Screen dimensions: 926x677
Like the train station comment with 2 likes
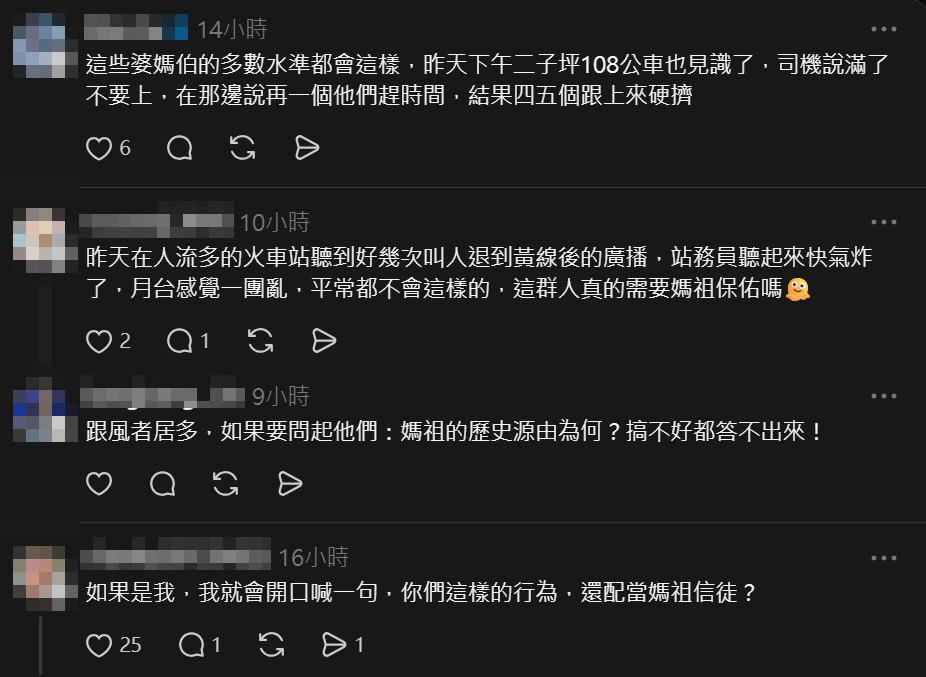pyautogui.click(x=99, y=341)
